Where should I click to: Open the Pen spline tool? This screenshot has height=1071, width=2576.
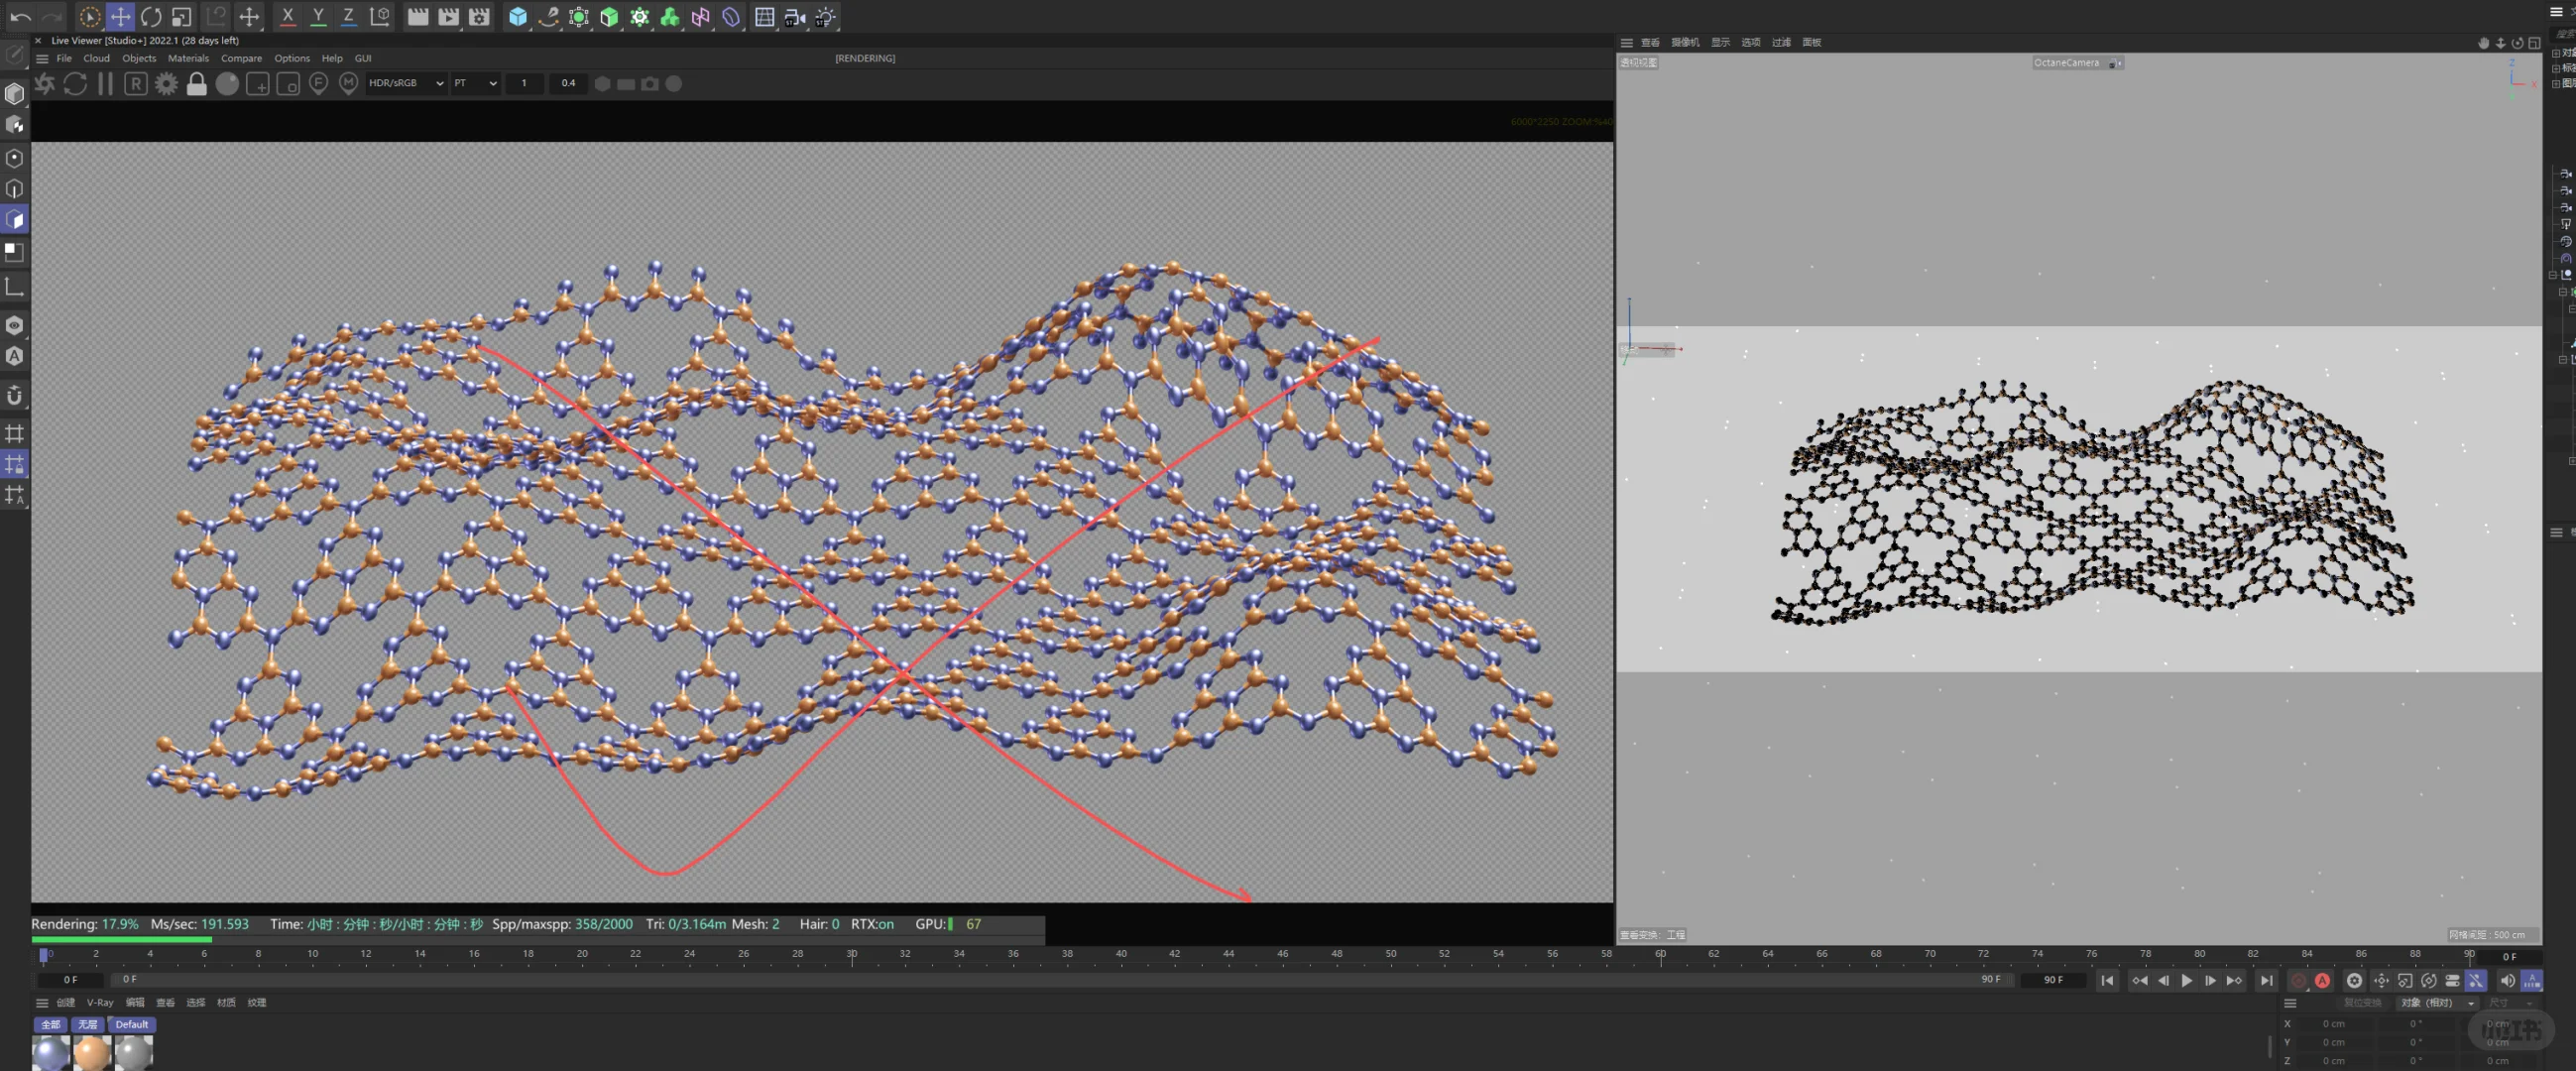(x=548, y=17)
